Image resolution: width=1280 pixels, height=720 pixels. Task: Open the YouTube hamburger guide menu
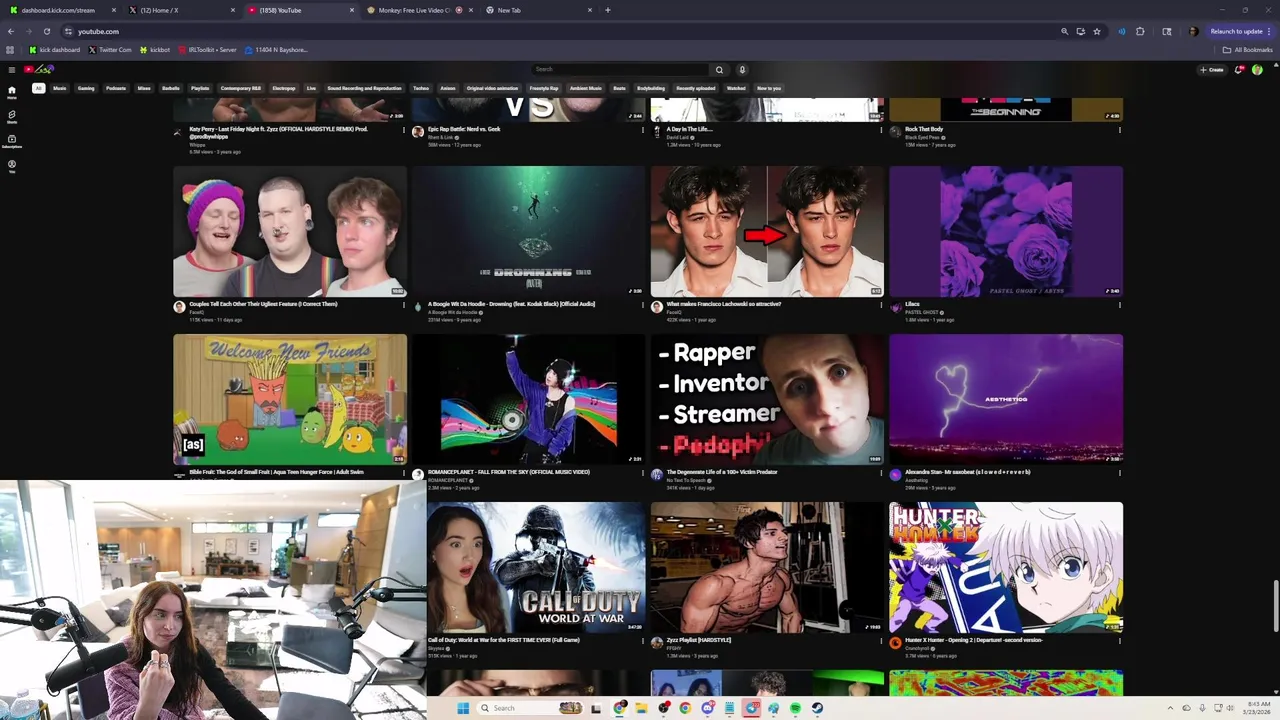pyautogui.click(x=11, y=69)
